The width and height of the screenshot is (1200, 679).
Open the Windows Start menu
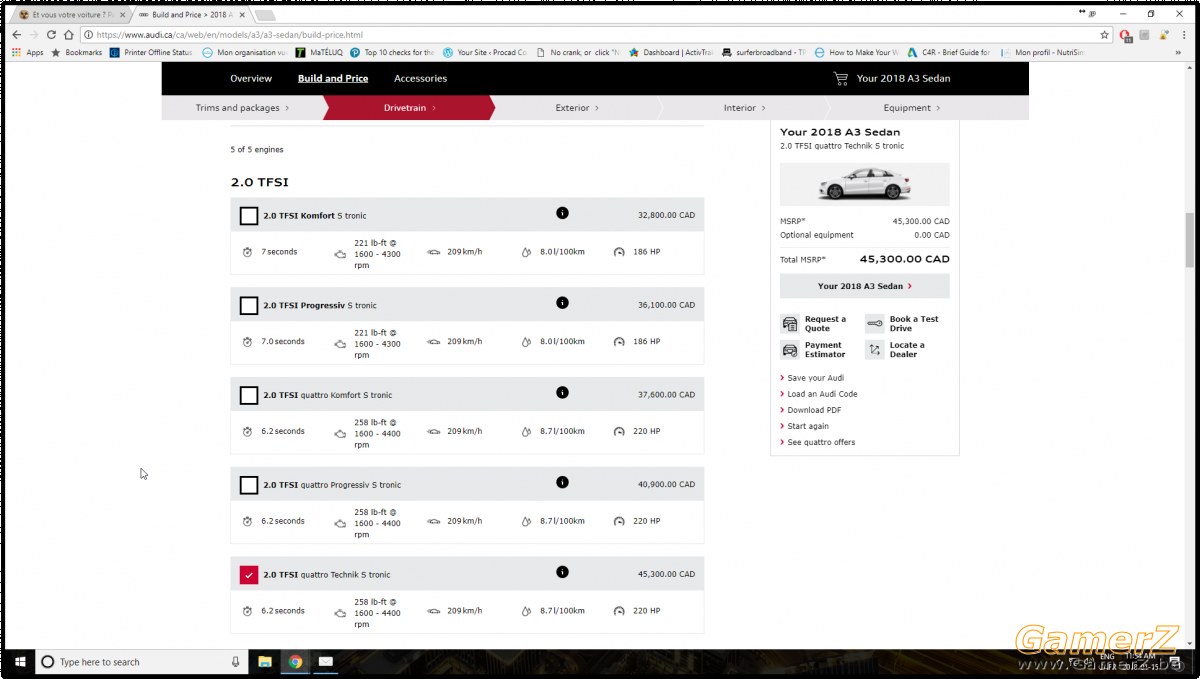click(19, 662)
